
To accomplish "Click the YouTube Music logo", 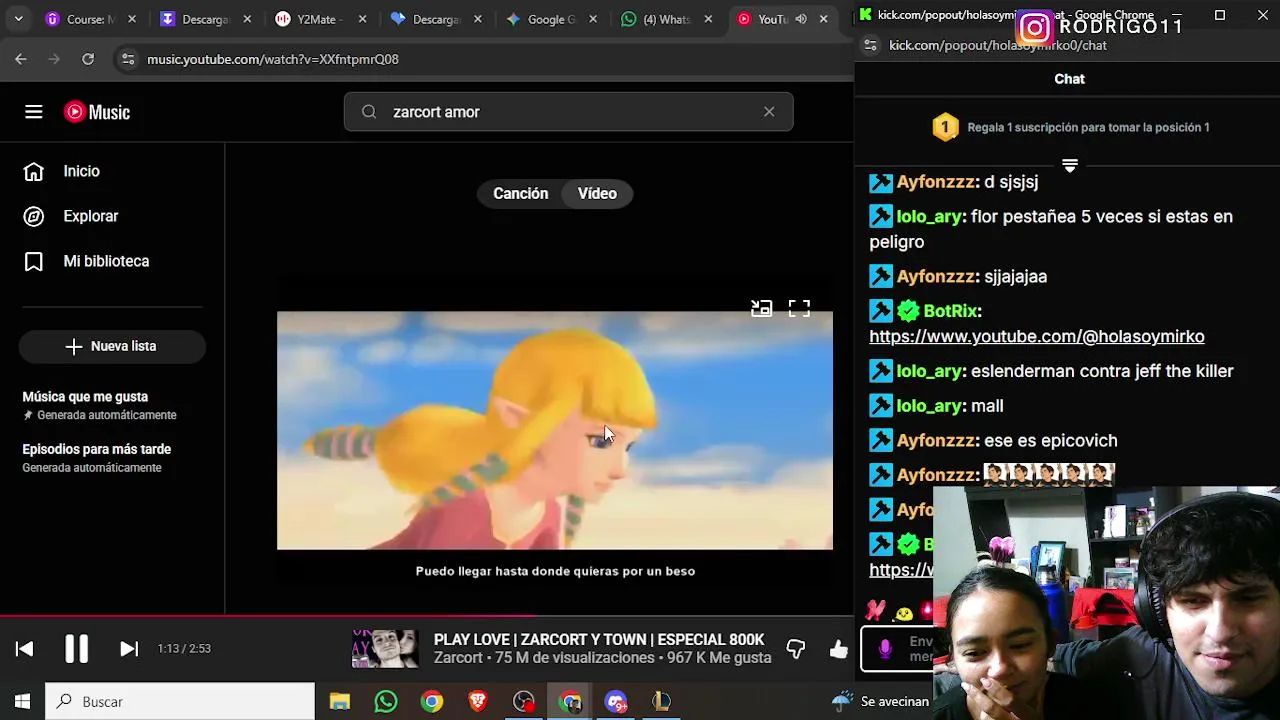I will click(97, 112).
